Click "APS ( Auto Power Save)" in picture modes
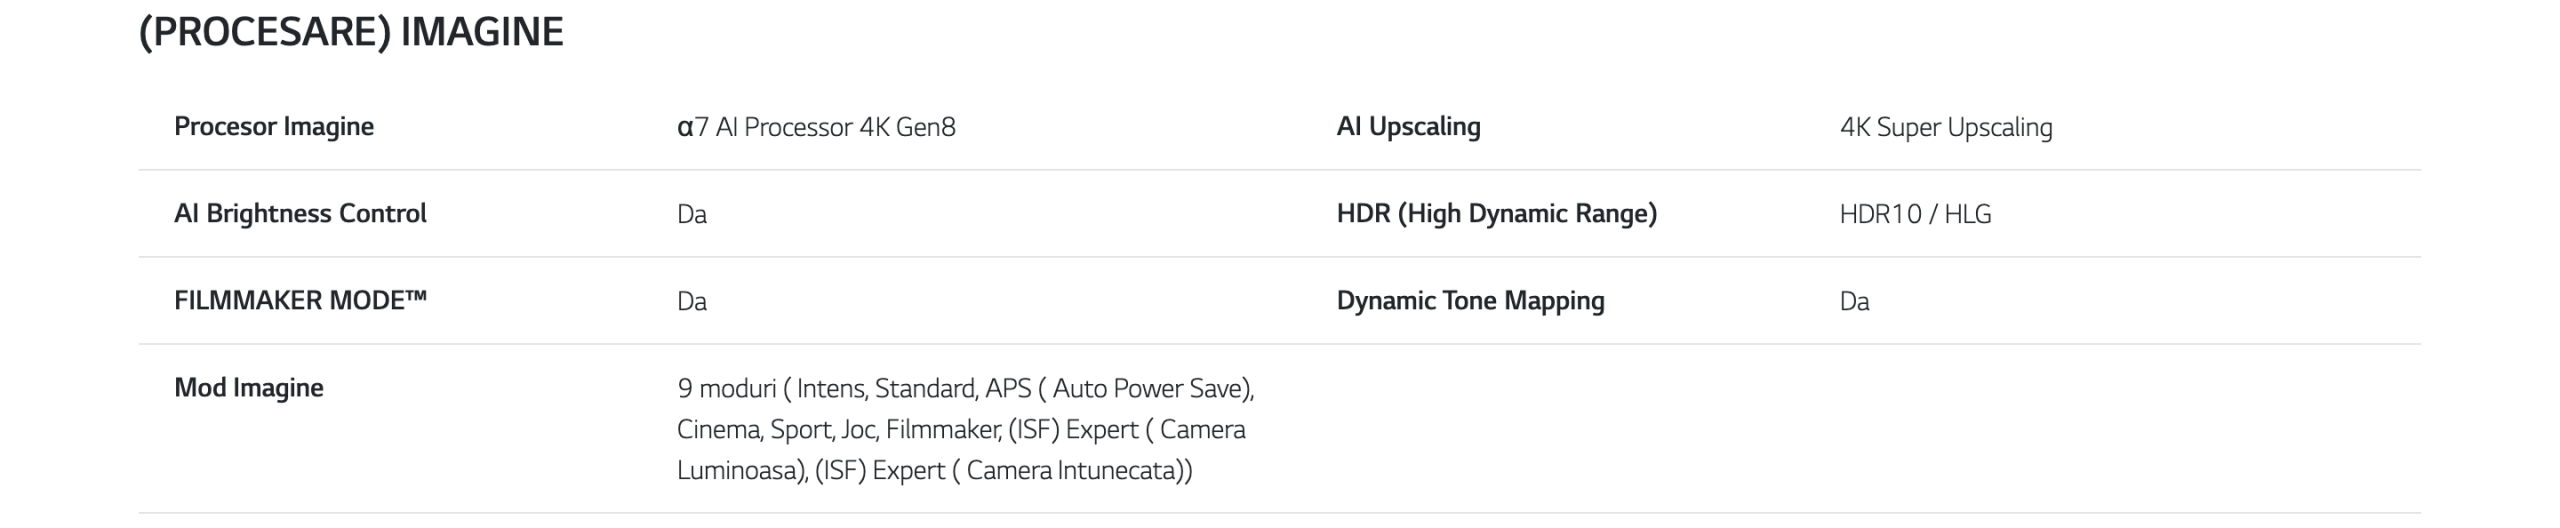The width and height of the screenshot is (2560, 528). tap(1118, 389)
